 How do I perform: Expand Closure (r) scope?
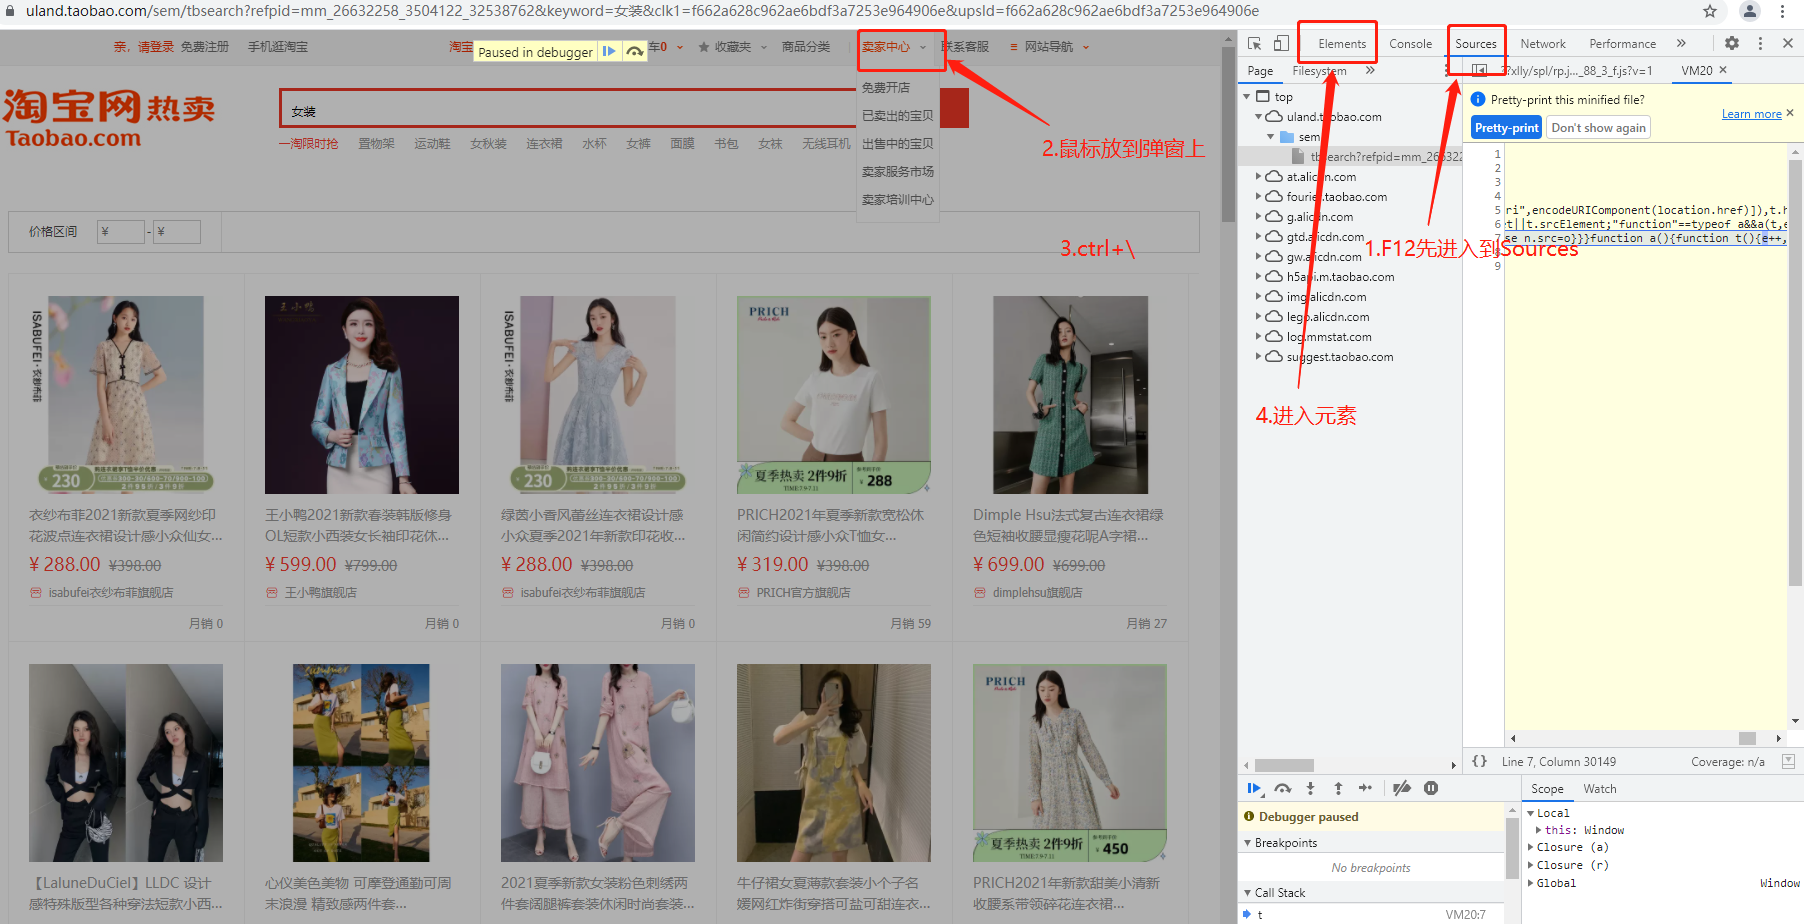tap(1530, 866)
